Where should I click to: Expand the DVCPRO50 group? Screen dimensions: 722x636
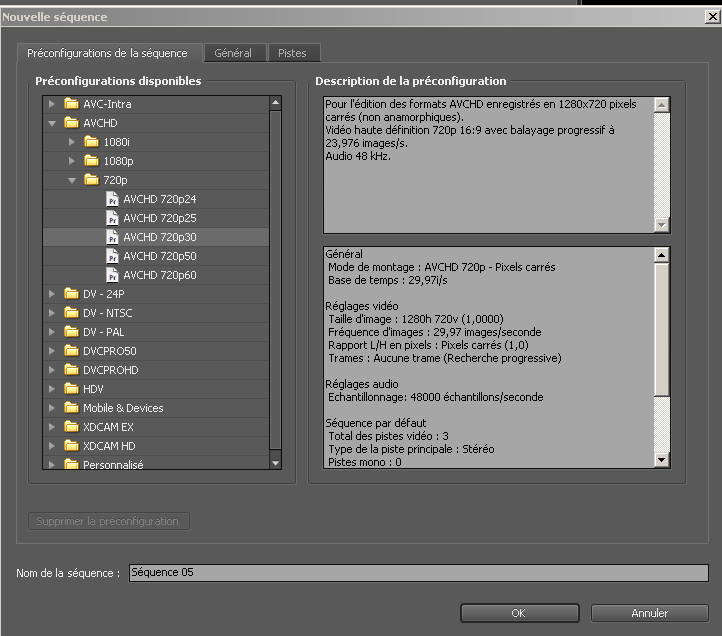52,351
